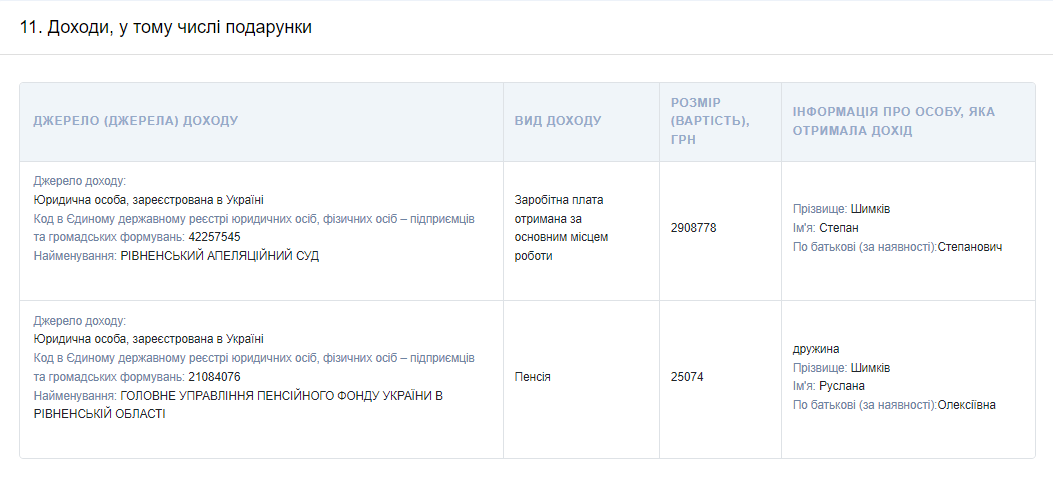Click 'Юридична особа, зареєстрована в Україні' in second row
This screenshot has width=1053, height=483.
click(x=148, y=339)
